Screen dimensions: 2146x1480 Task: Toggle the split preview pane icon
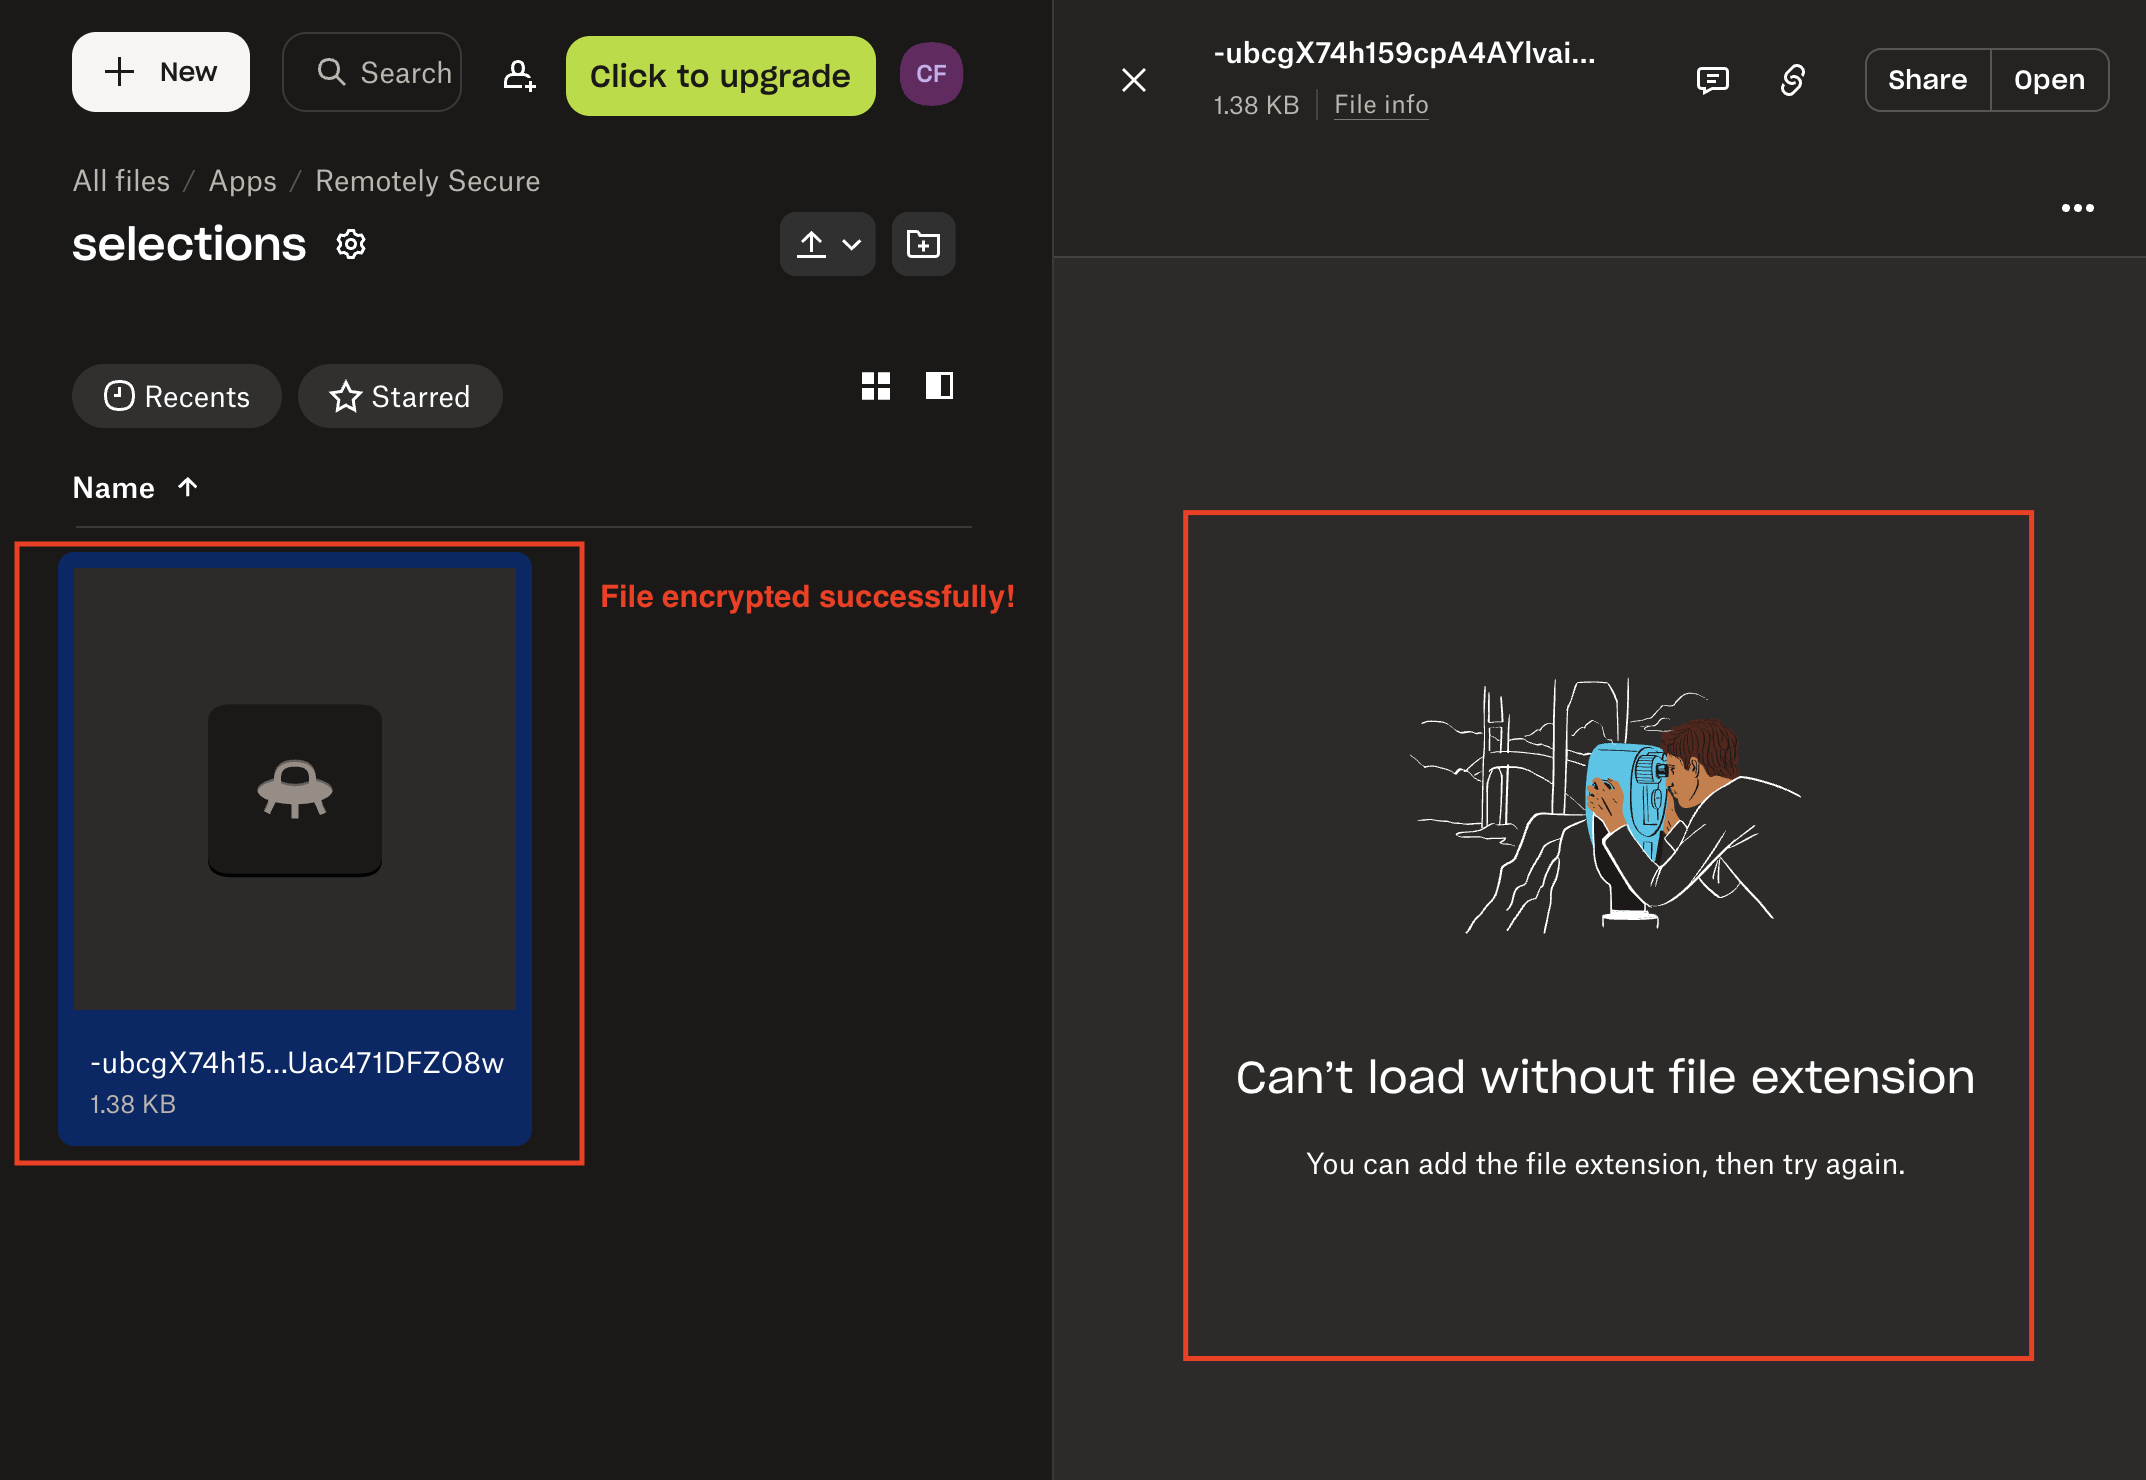click(x=938, y=386)
